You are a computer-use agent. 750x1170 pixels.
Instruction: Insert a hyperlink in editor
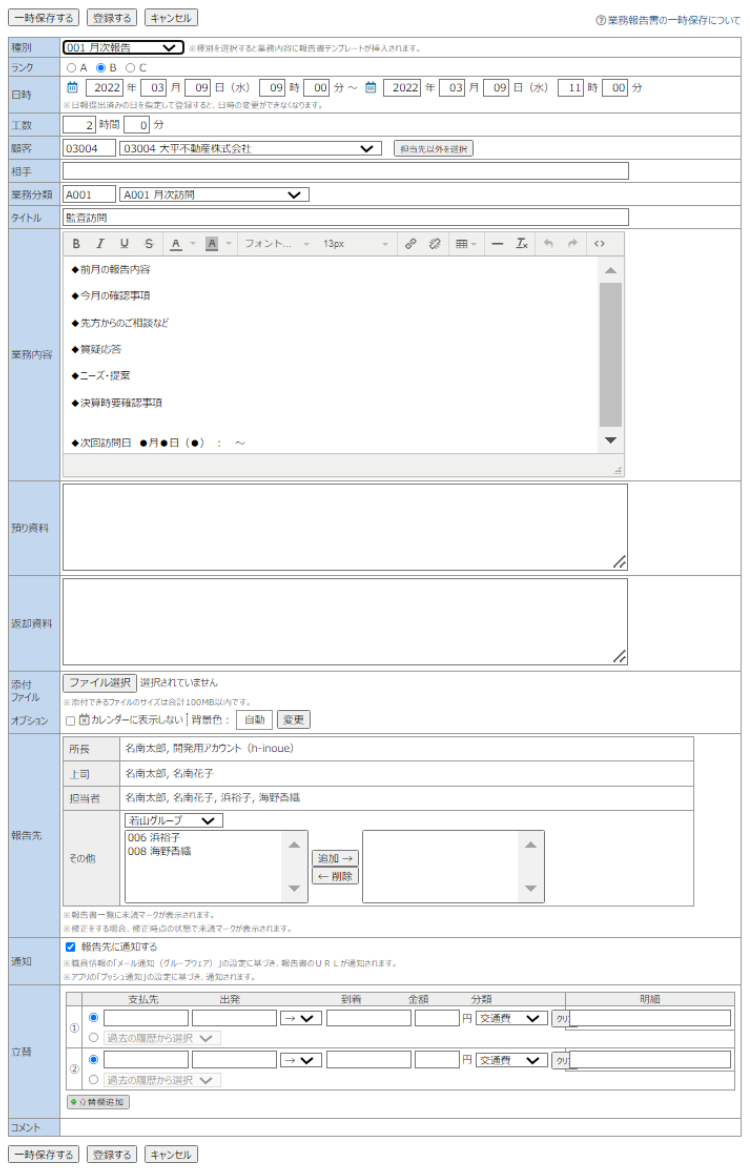click(x=410, y=244)
